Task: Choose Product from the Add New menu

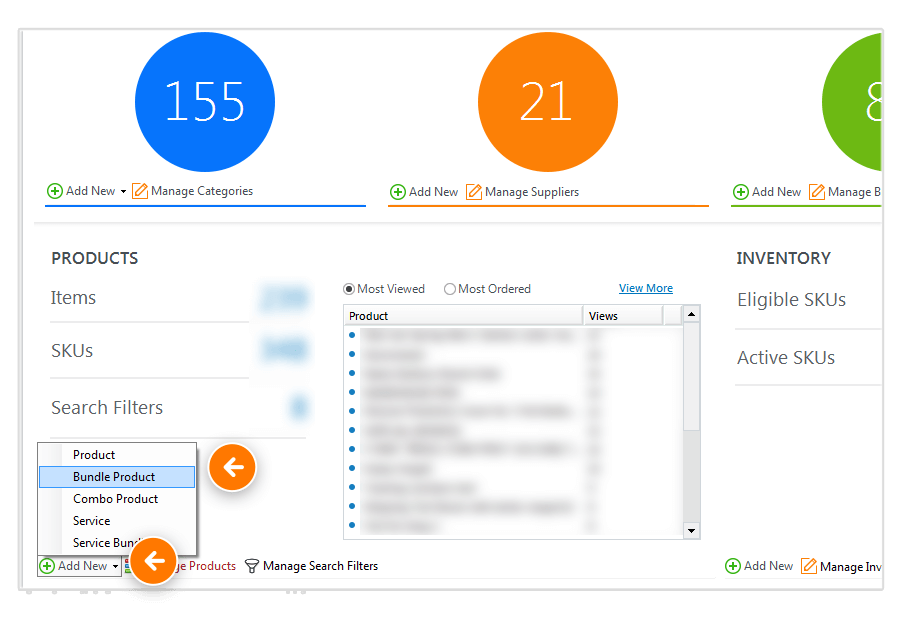Action: click(x=117, y=455)
